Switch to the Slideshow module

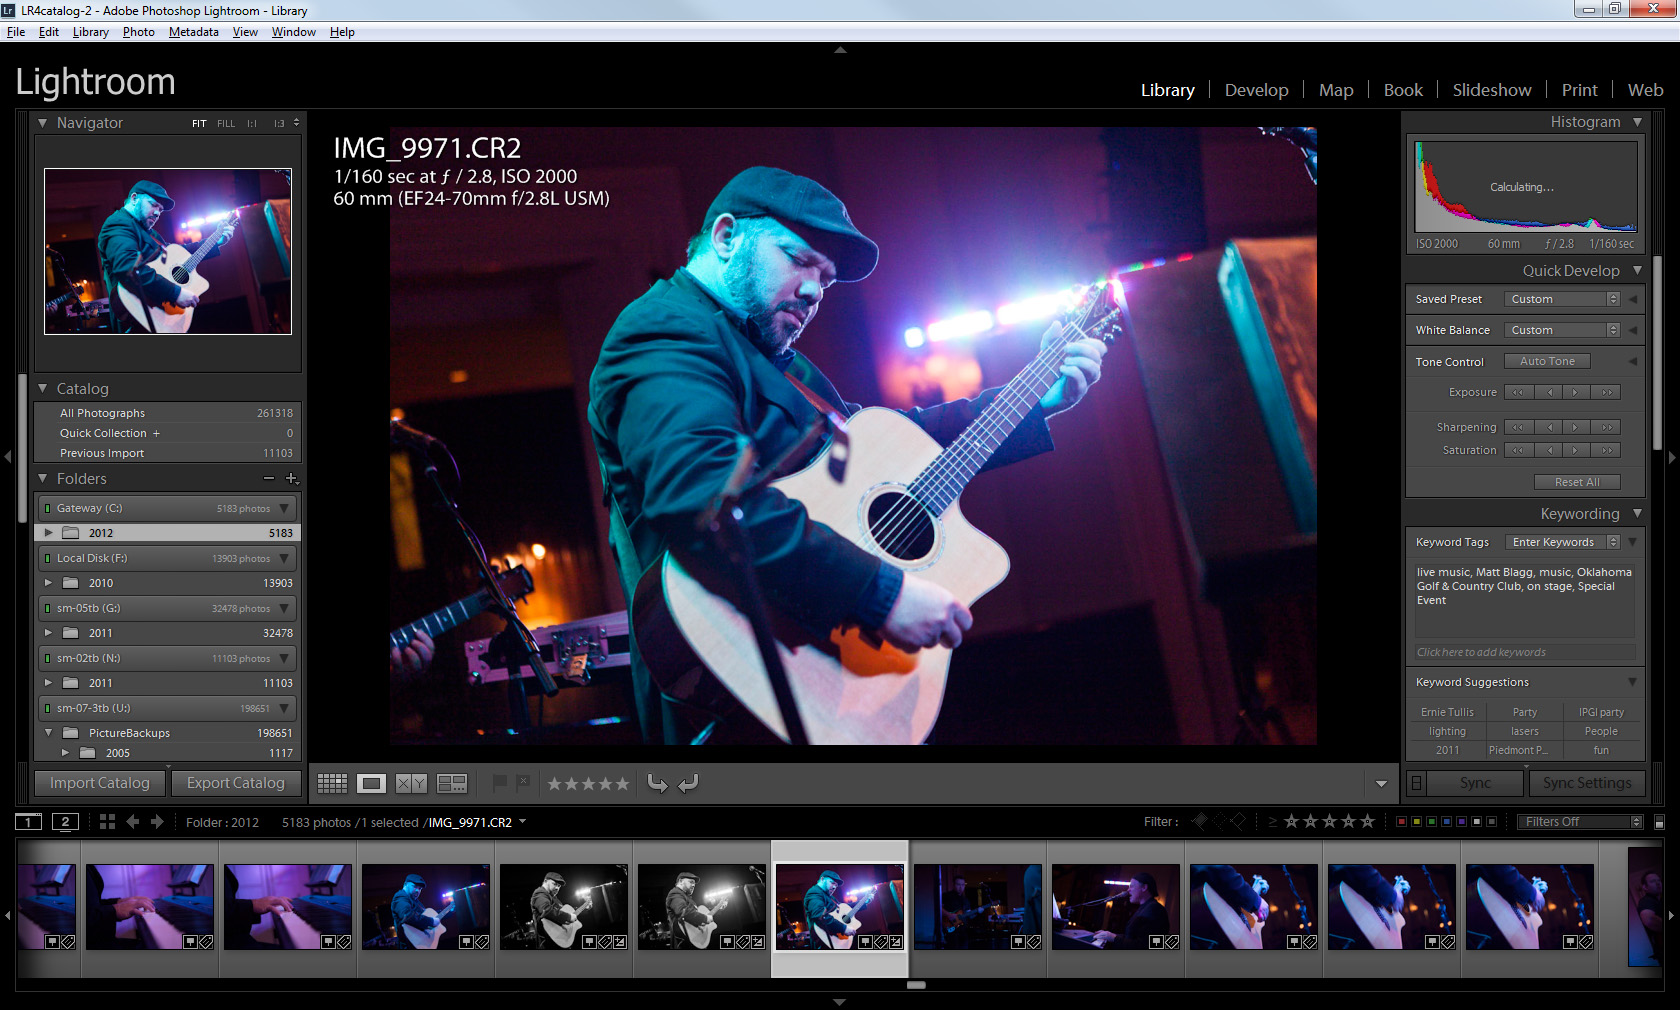pyautogui.click(x=1491, y=90)
